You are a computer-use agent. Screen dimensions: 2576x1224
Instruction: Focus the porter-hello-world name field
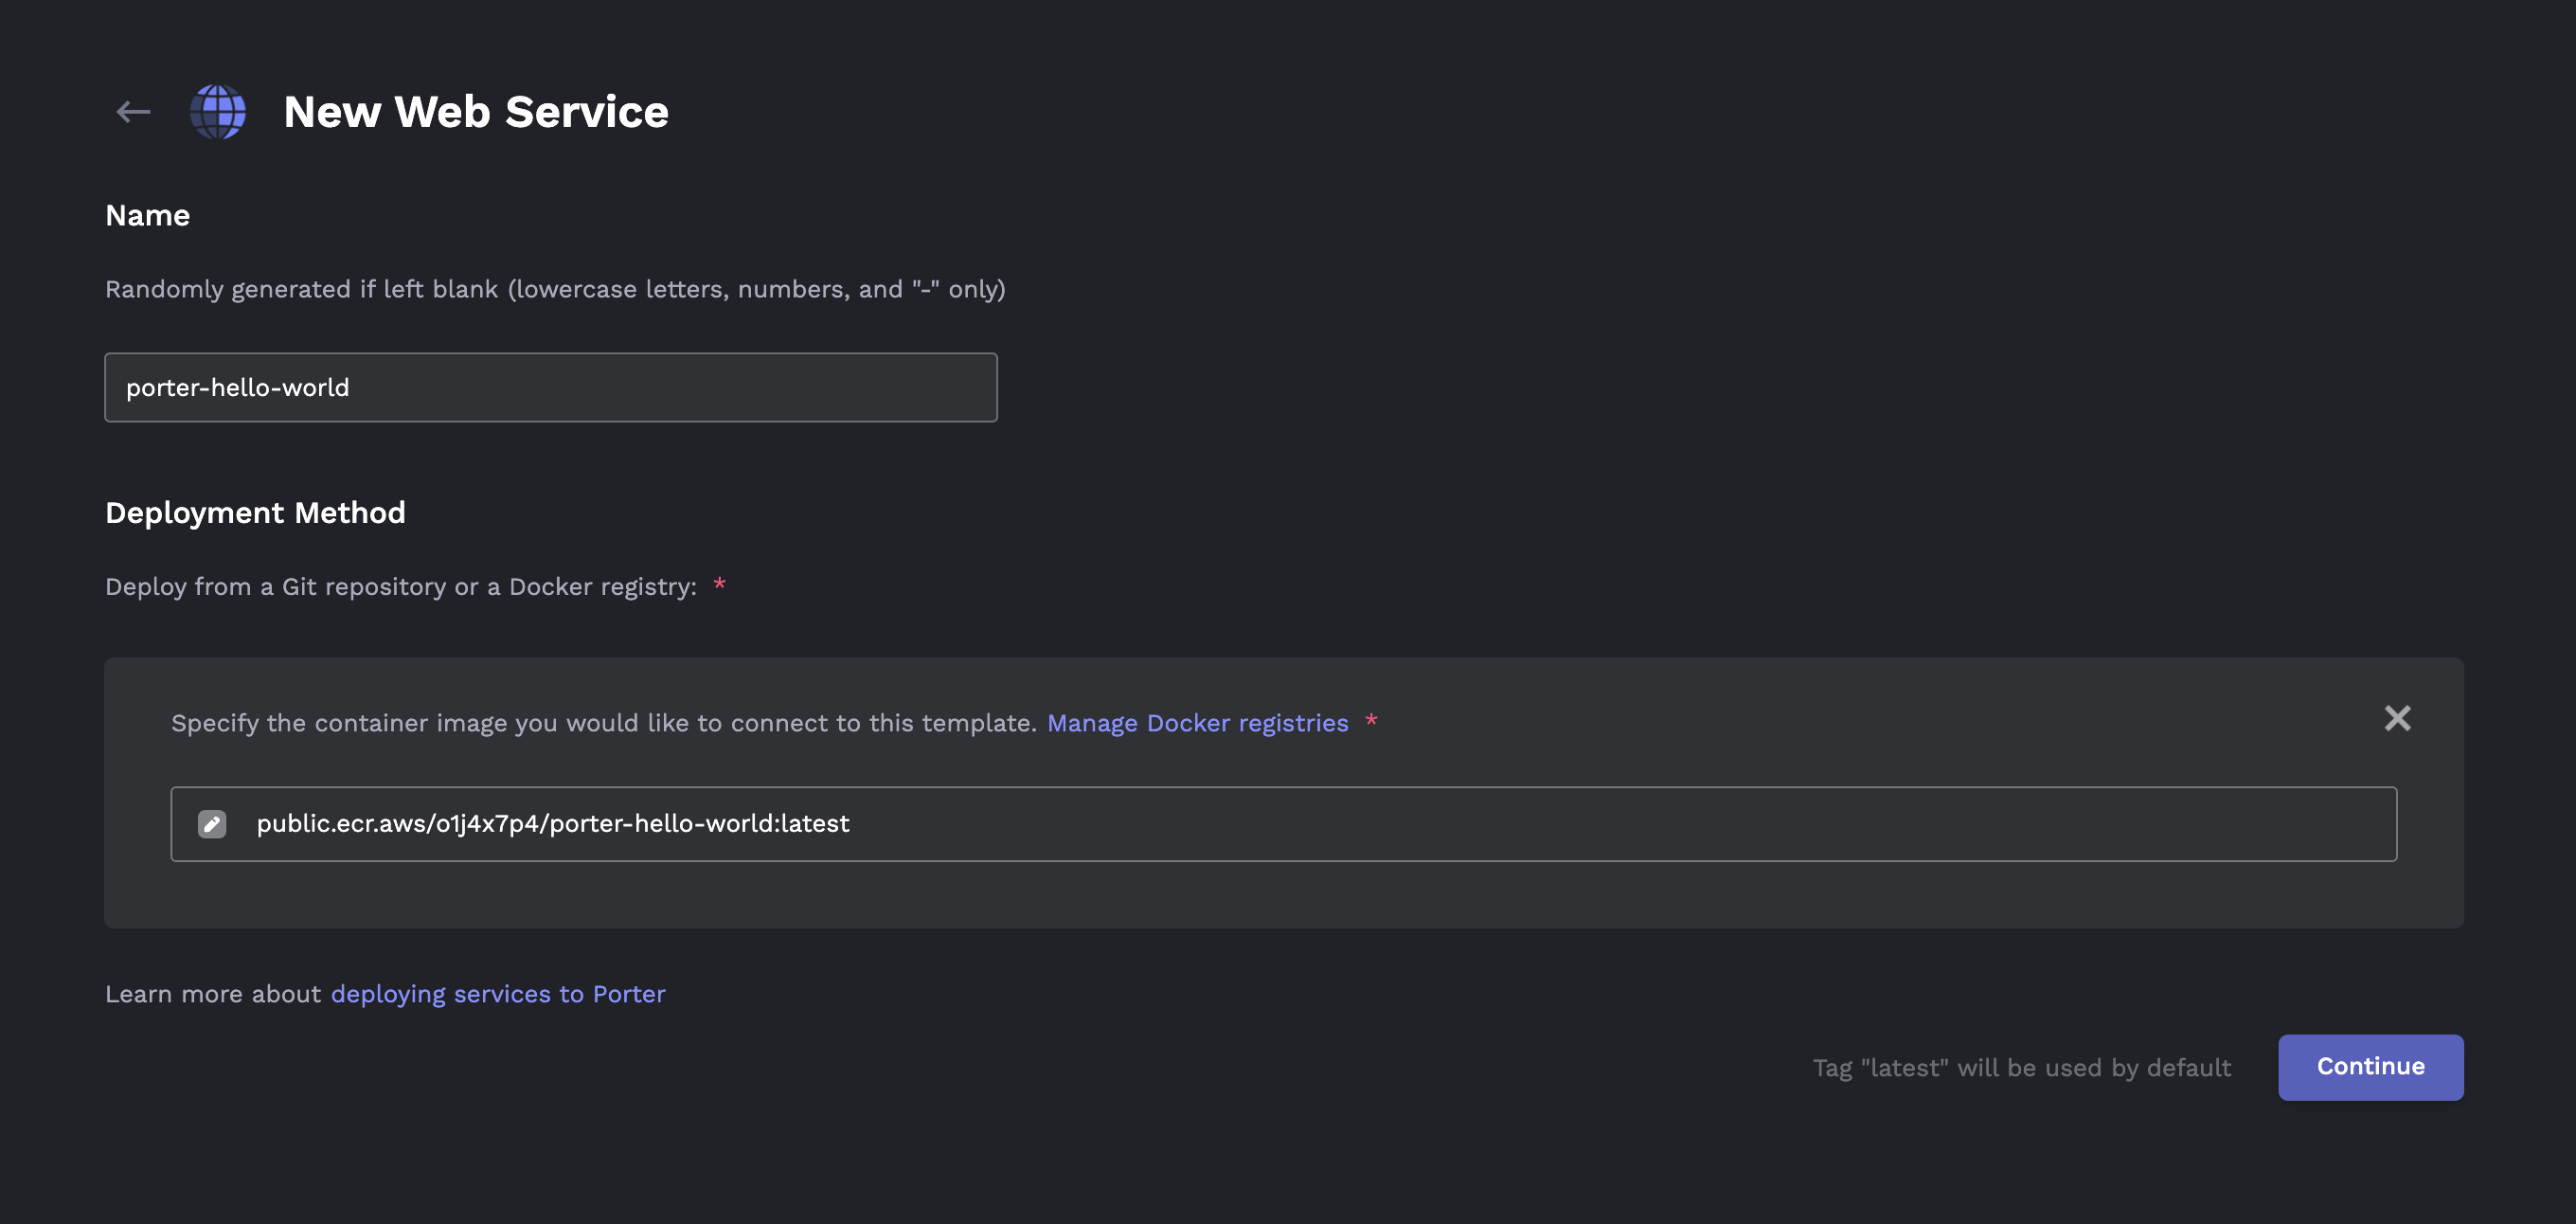[x=551, y=388]
